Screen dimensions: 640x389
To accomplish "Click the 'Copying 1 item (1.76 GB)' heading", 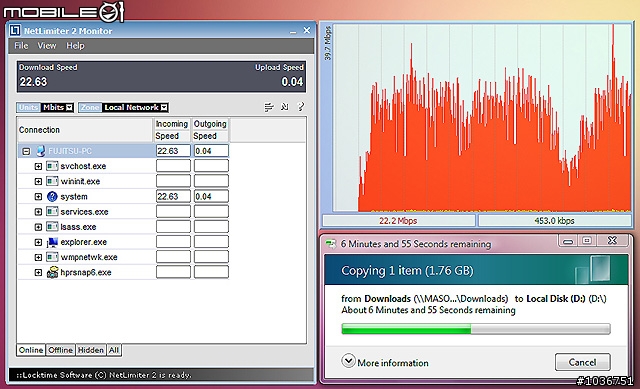I will (407, 271).
